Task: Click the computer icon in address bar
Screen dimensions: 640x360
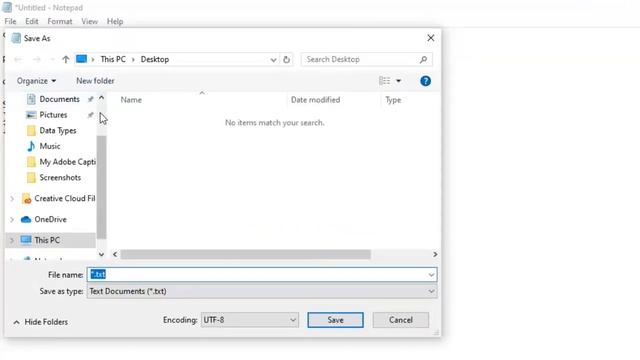Action: click(82, 59)
